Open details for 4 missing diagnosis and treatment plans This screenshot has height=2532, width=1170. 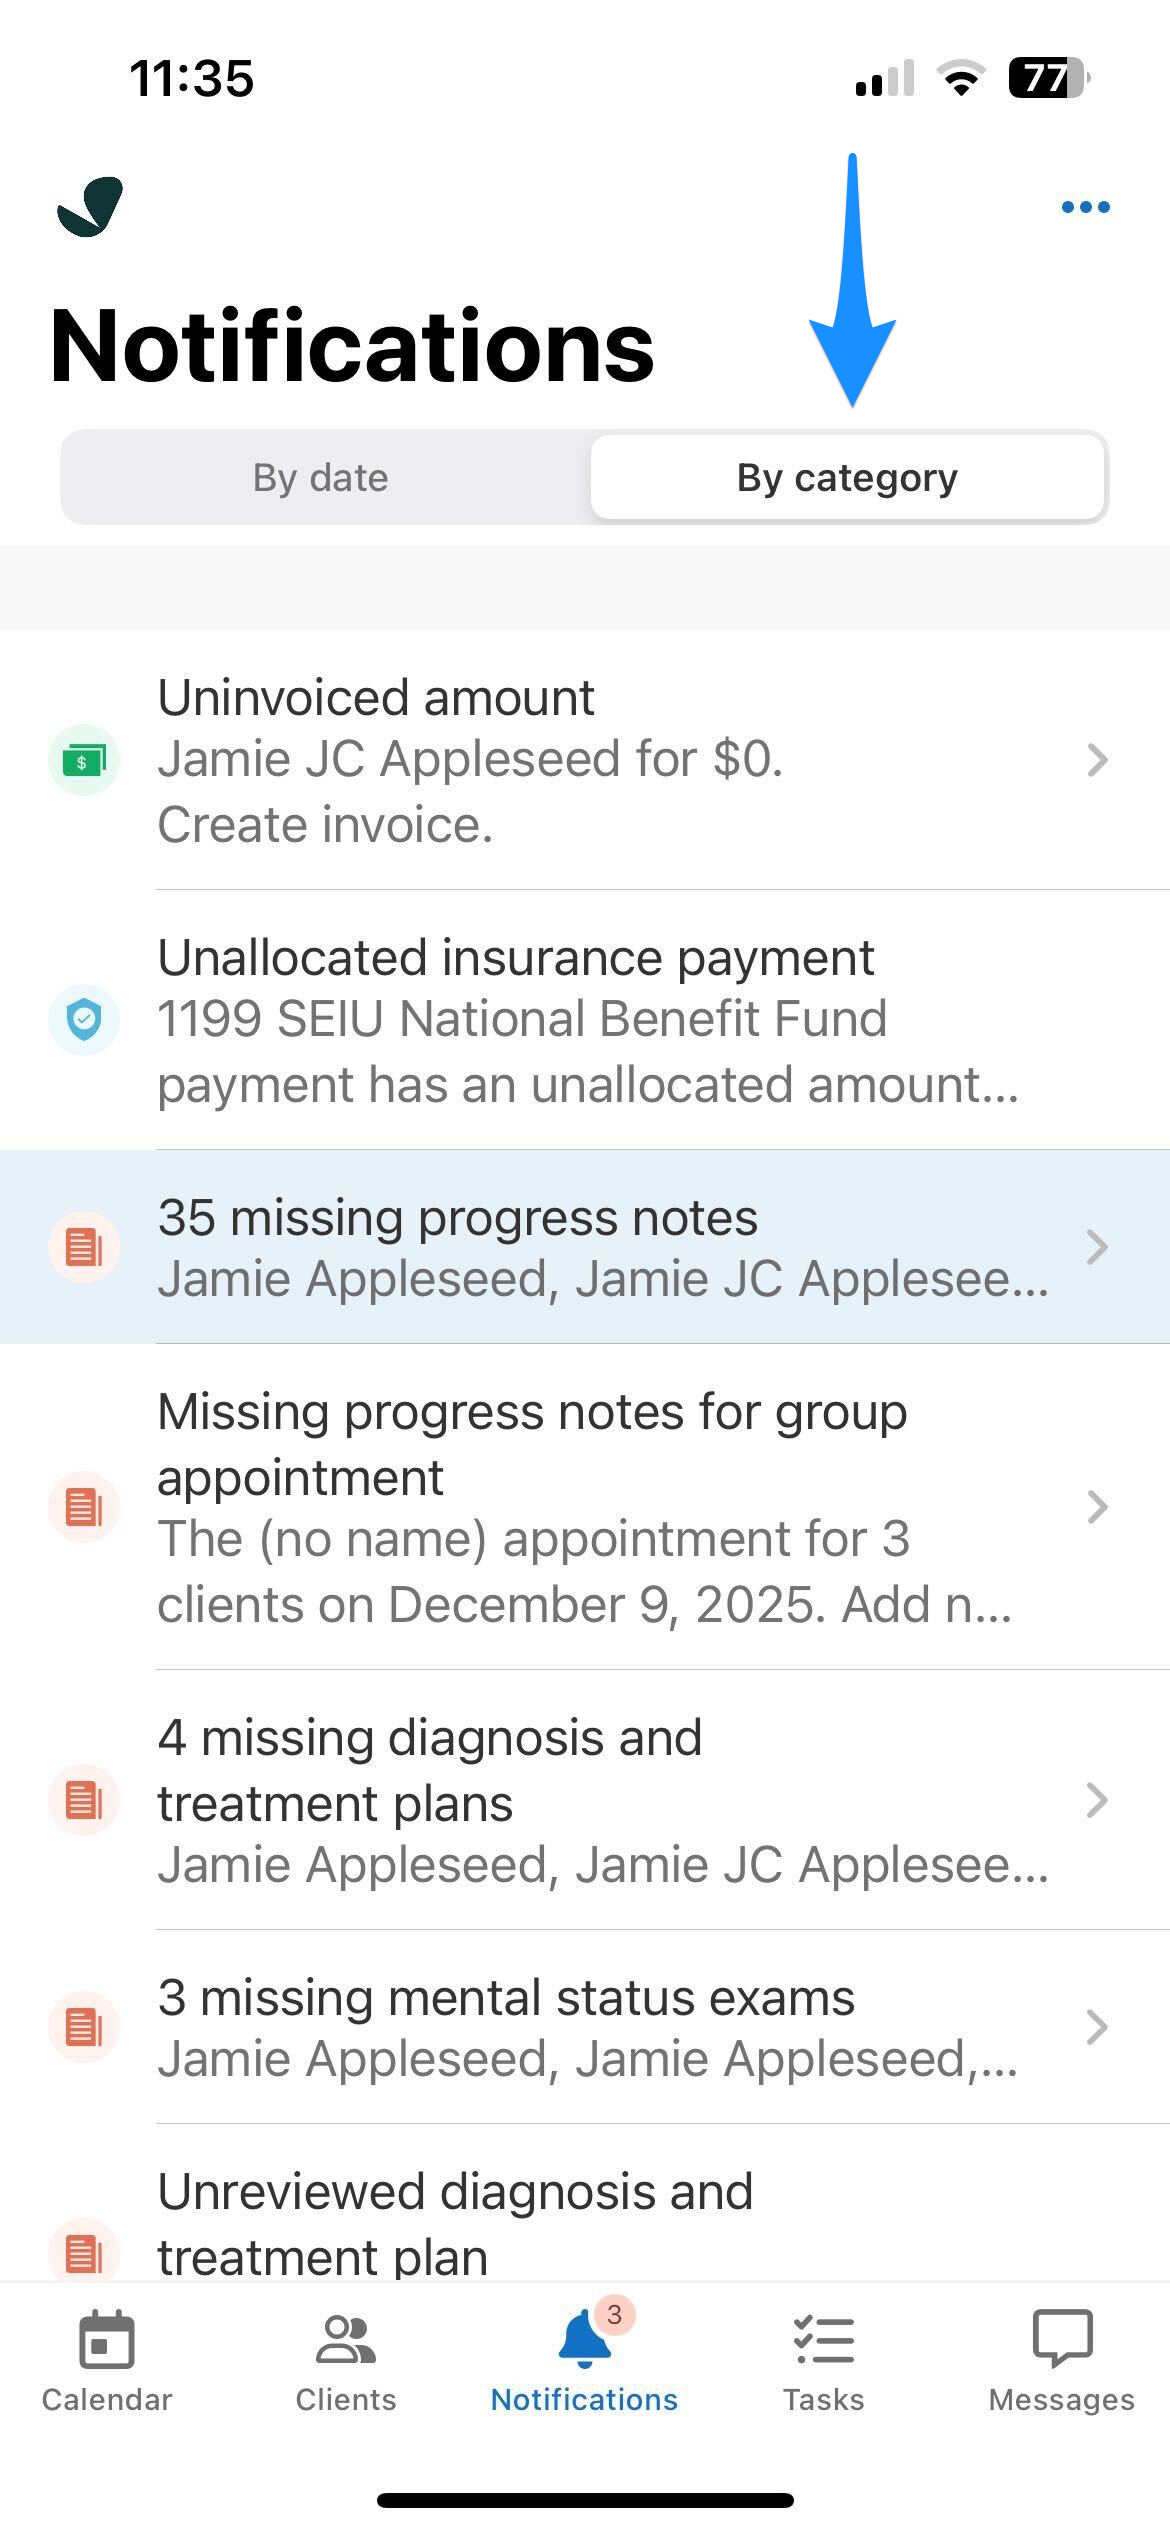pos(585,1800)
